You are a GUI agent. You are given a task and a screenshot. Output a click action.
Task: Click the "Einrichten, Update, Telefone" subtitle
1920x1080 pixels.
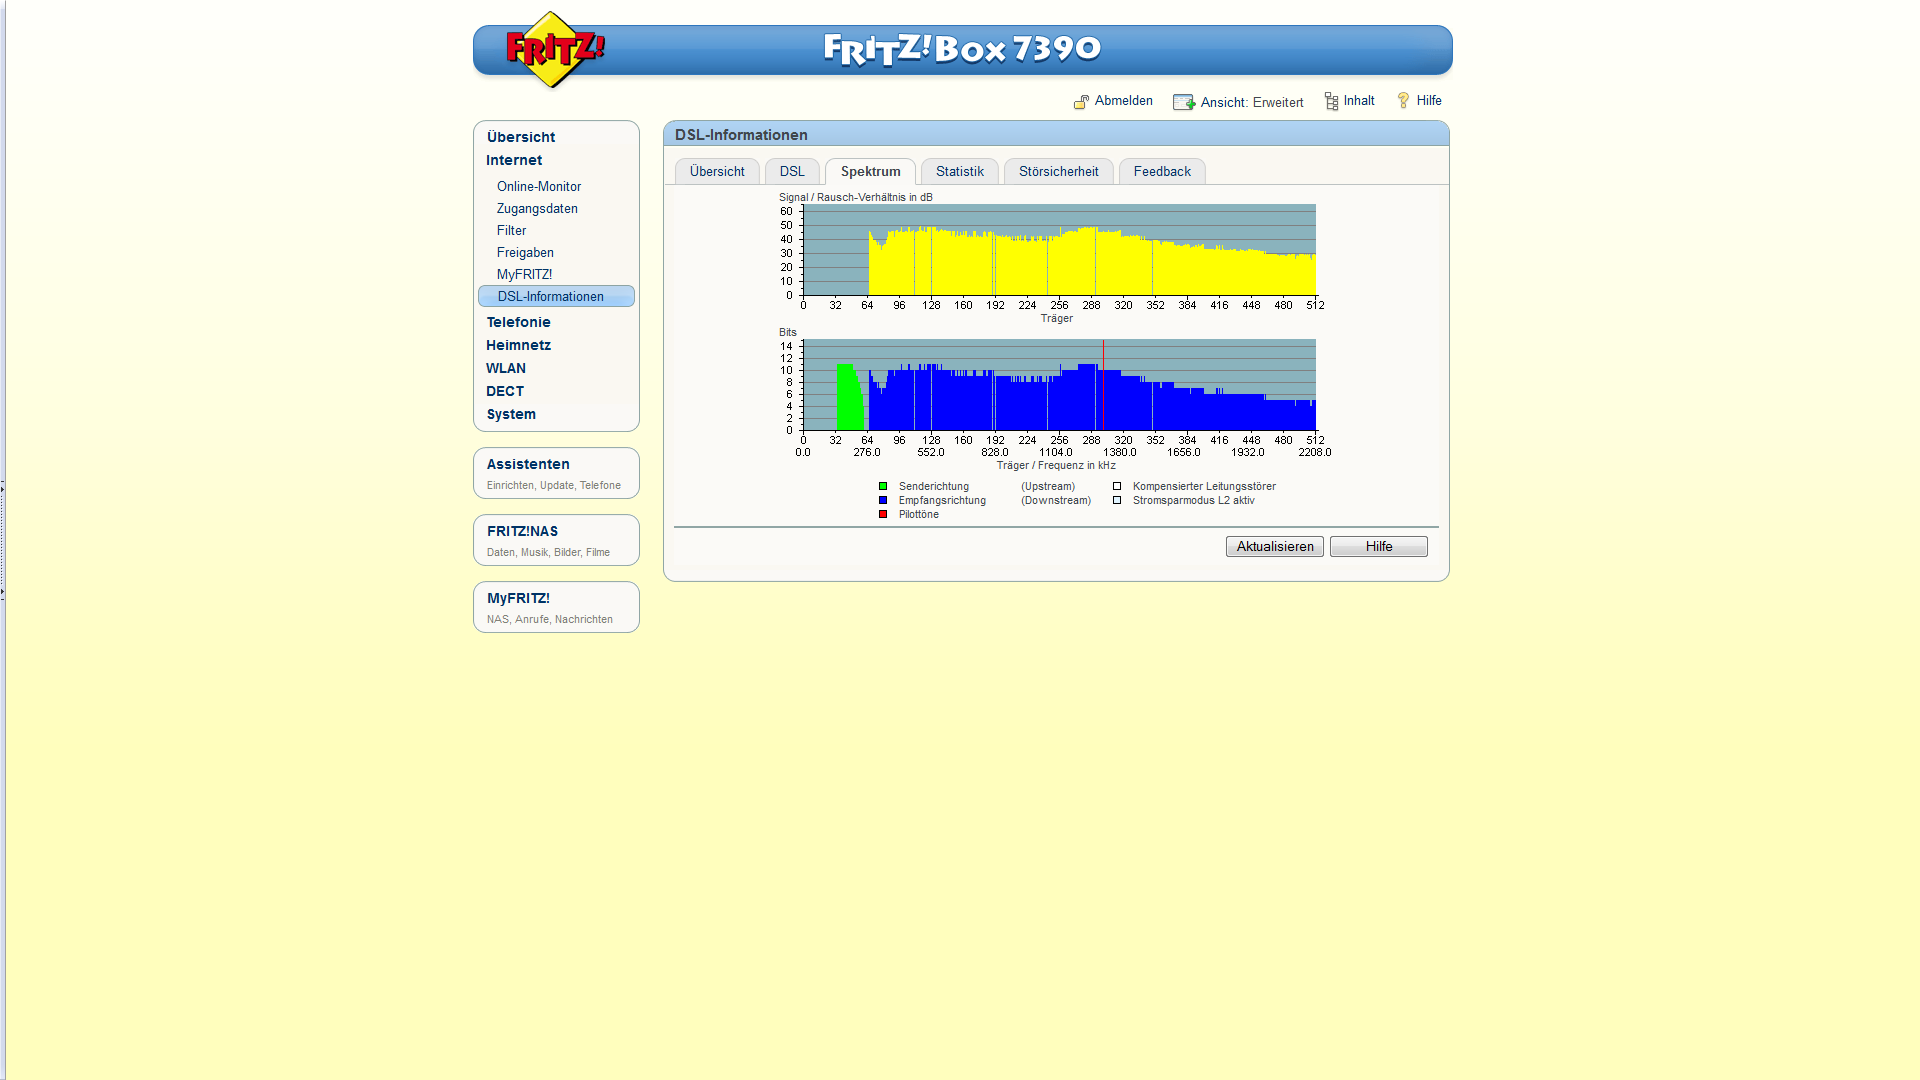coord(554,486)
